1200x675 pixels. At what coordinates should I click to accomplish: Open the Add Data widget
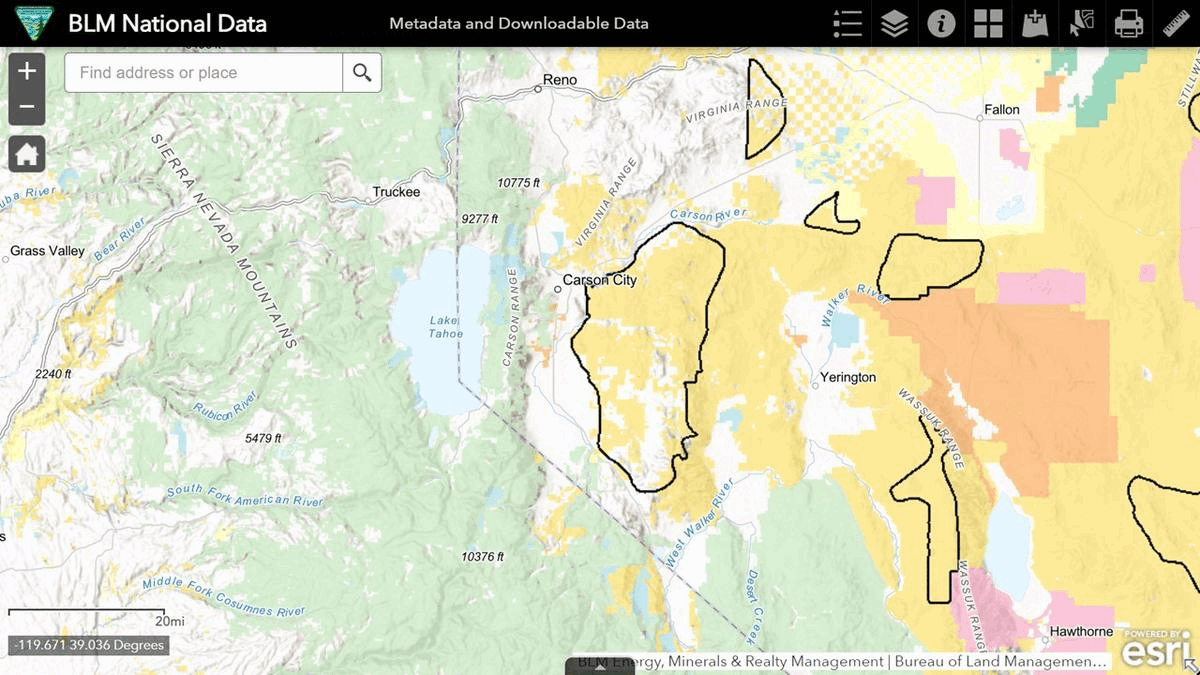[1035, 24]
